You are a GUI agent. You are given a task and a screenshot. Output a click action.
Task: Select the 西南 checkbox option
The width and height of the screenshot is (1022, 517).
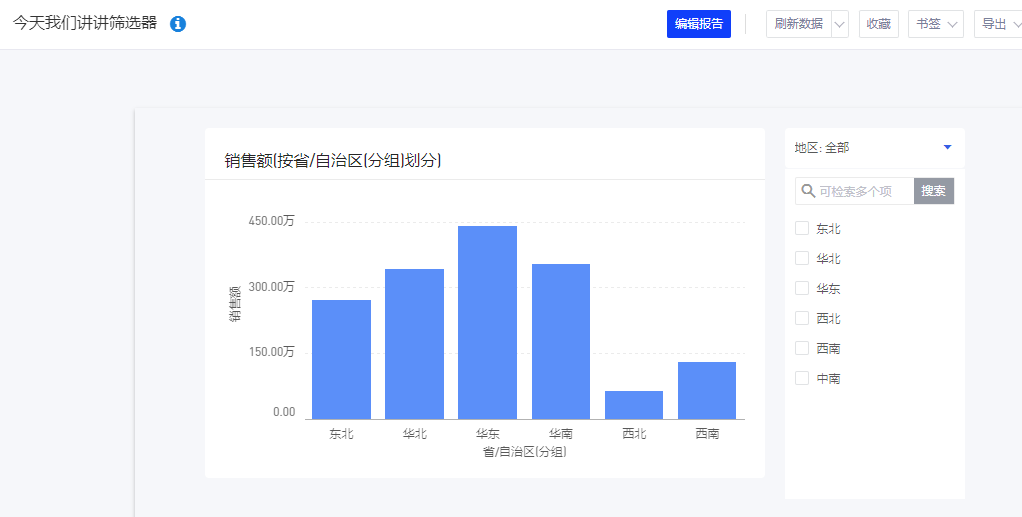(802, 348)
